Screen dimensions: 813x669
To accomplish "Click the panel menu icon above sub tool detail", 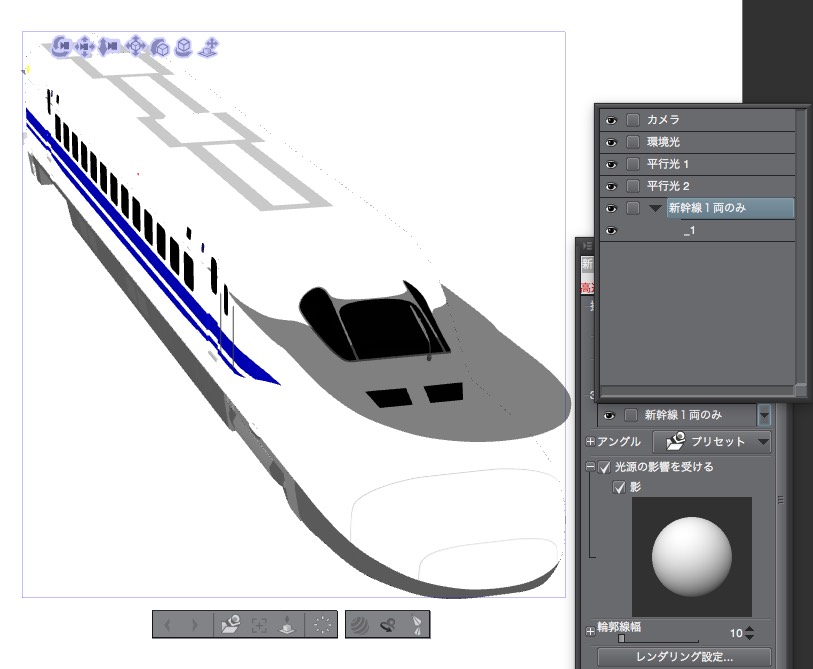I will pos(586,245).
